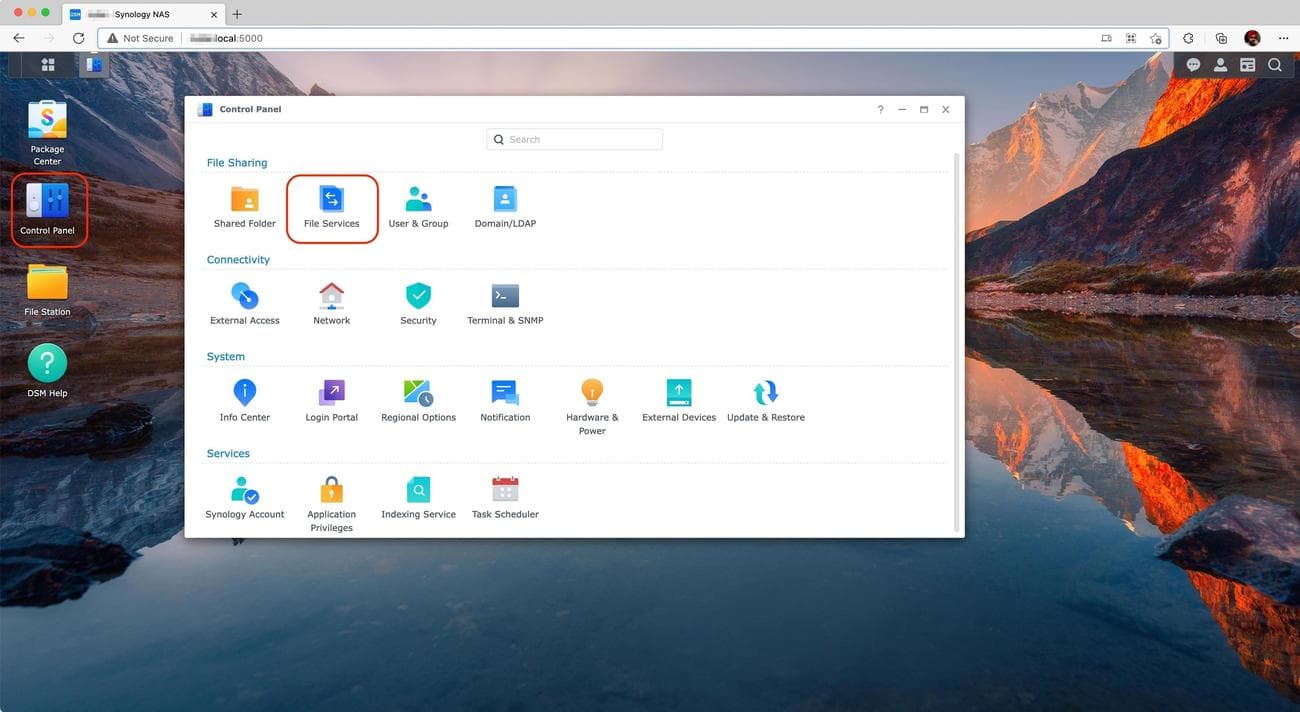The image size is (1300, 712).
Task: Open the Control Panel help button
Action: coord(879,109)
